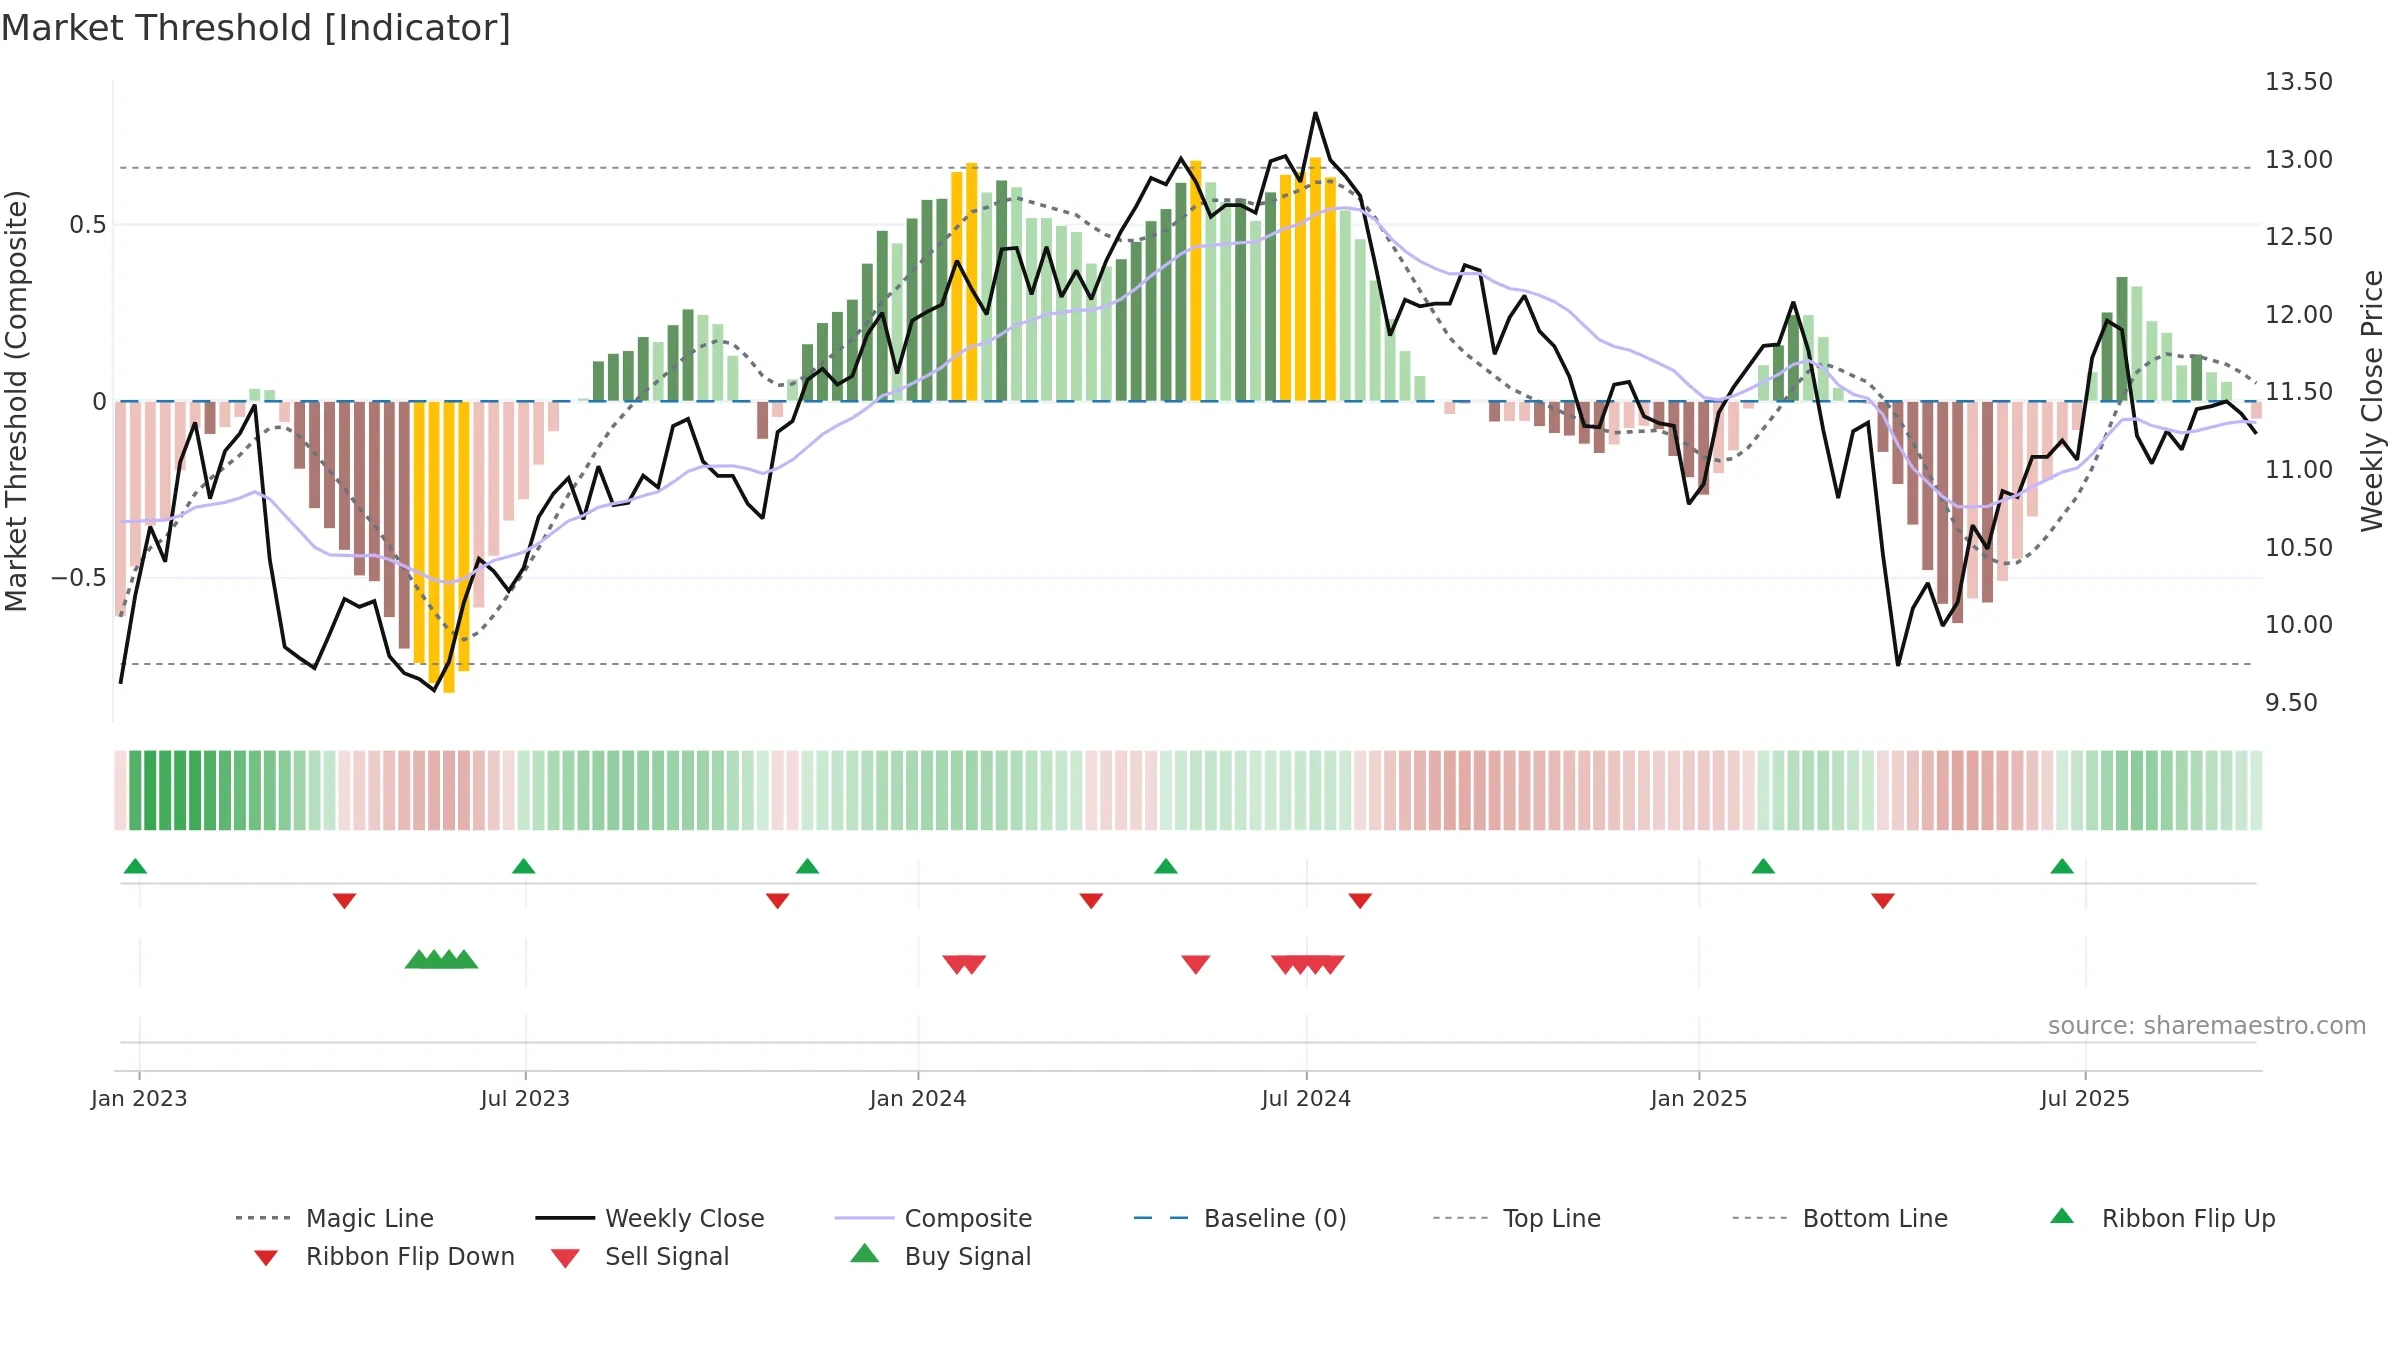Viewport: 2400px width, 1350px height.
Task: Click the ribbon flip up triangle at Jul 2023
Action: [x=523, y=866]
